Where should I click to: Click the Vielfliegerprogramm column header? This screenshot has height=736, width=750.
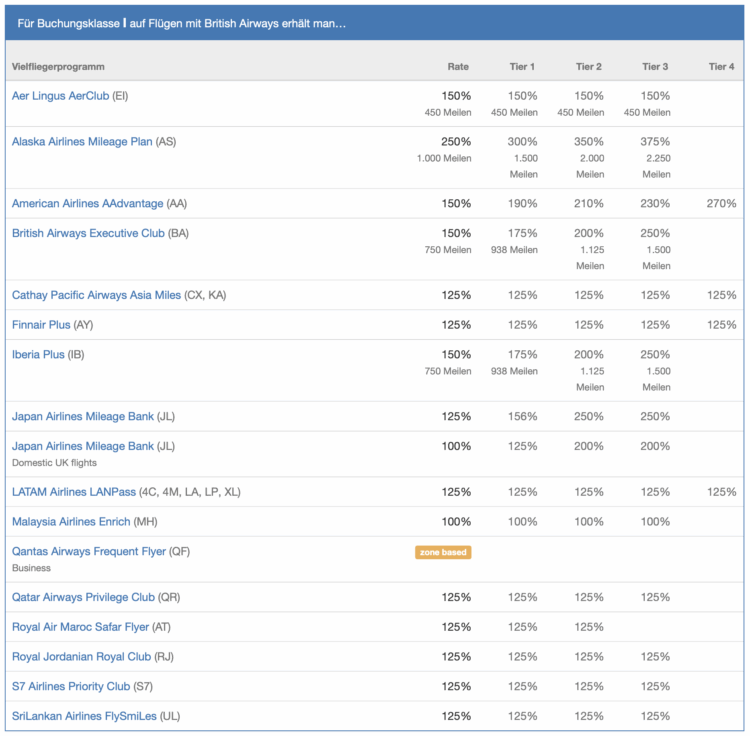coord(58,67)
